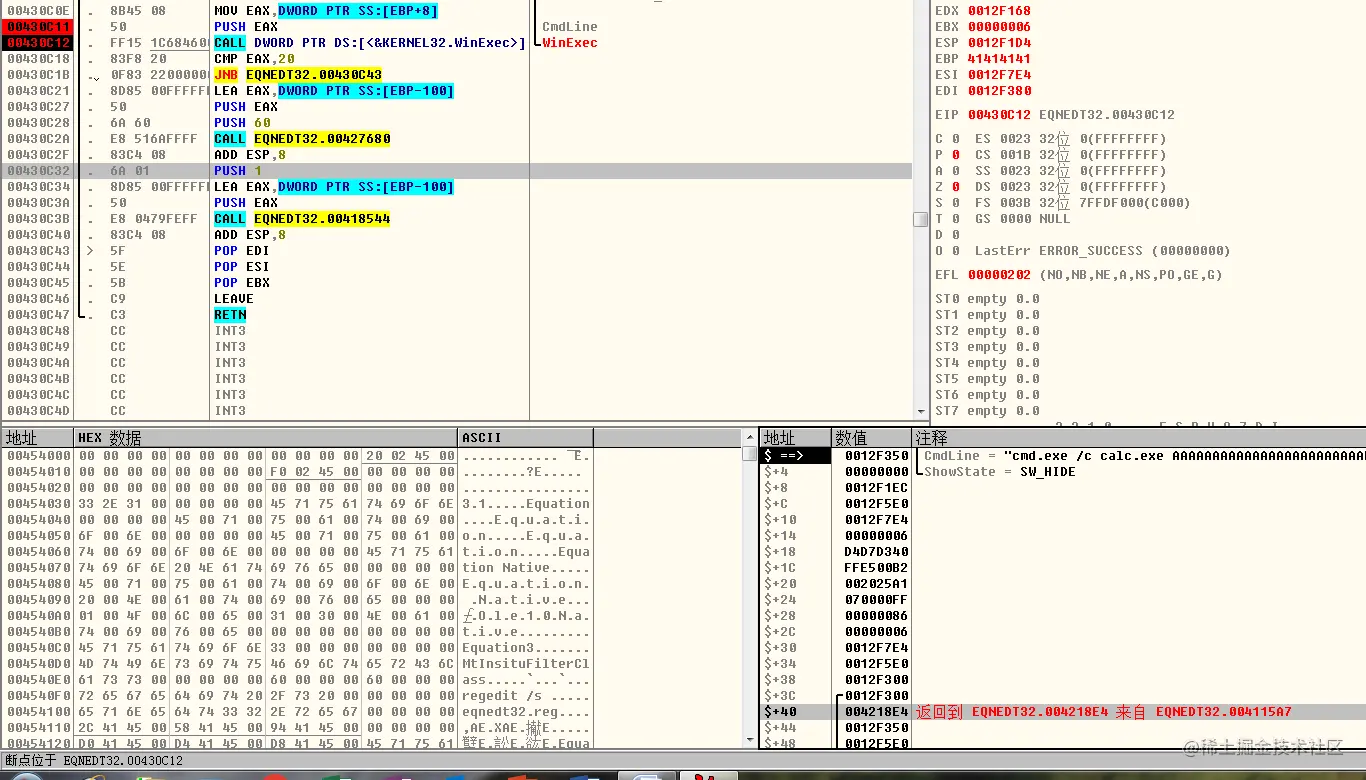Viewport: 1366px width, 780px height.
Task: Click the 地址 header in dump pane
Action: (38, 438)
